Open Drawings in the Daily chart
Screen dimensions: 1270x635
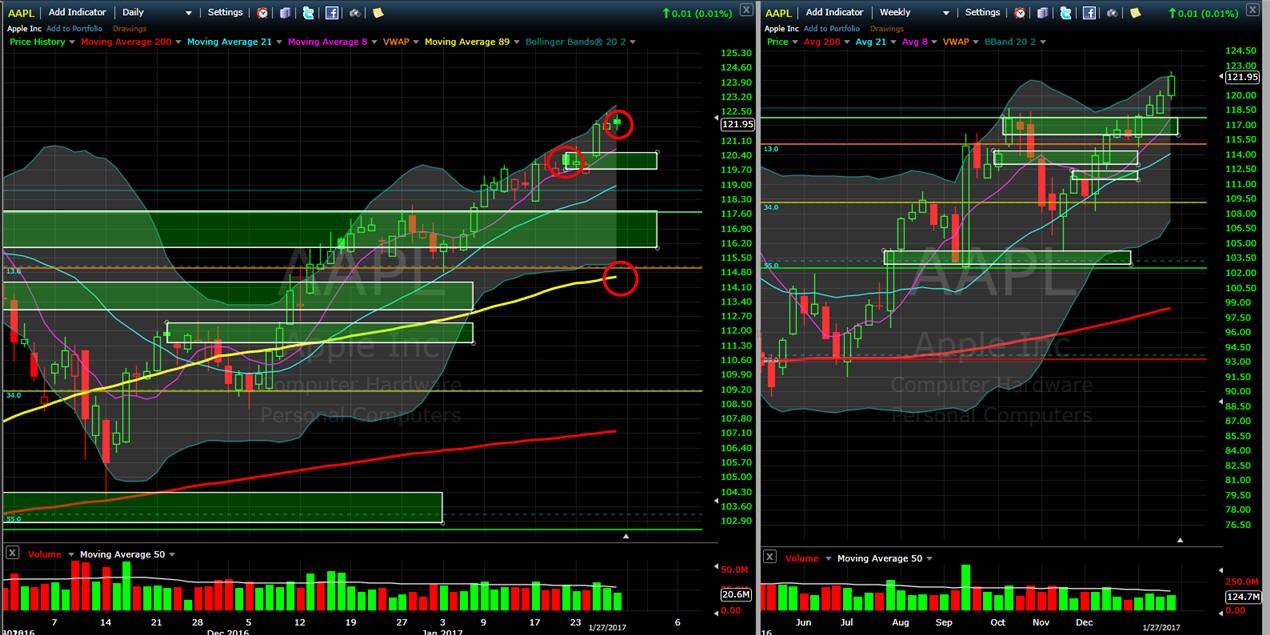[129, 29]
